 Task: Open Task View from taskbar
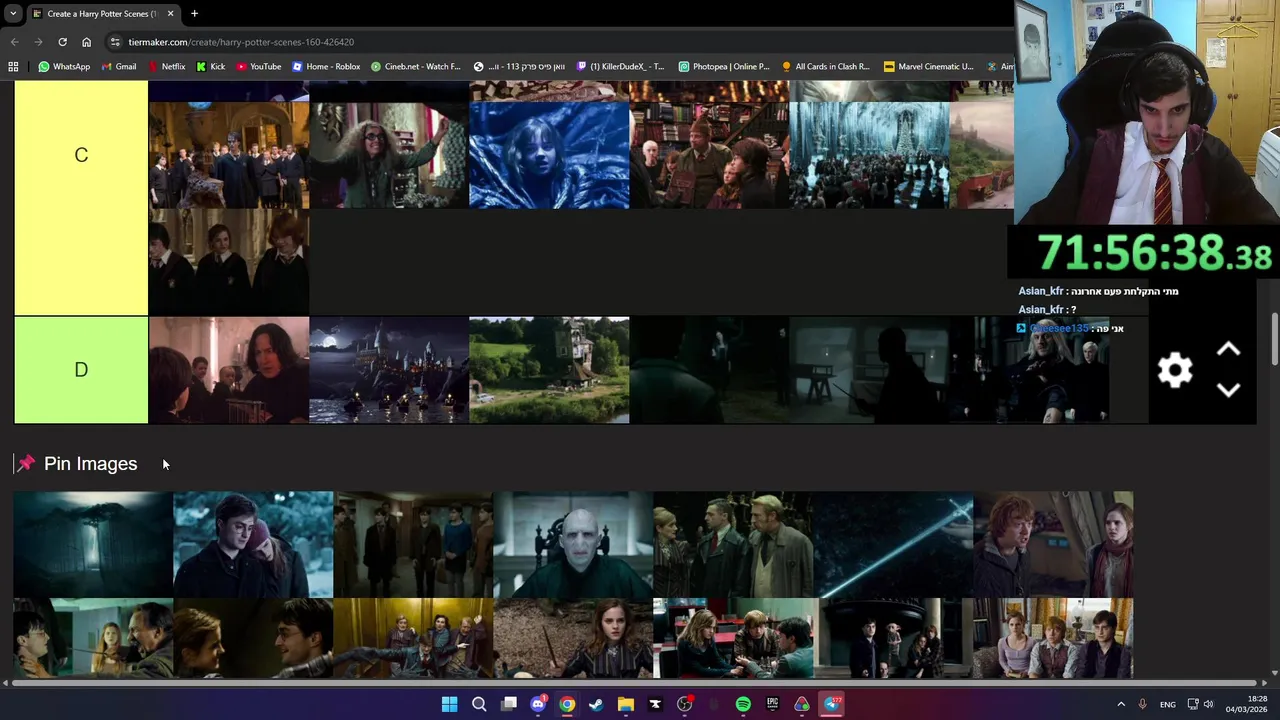tap(508, 704)
